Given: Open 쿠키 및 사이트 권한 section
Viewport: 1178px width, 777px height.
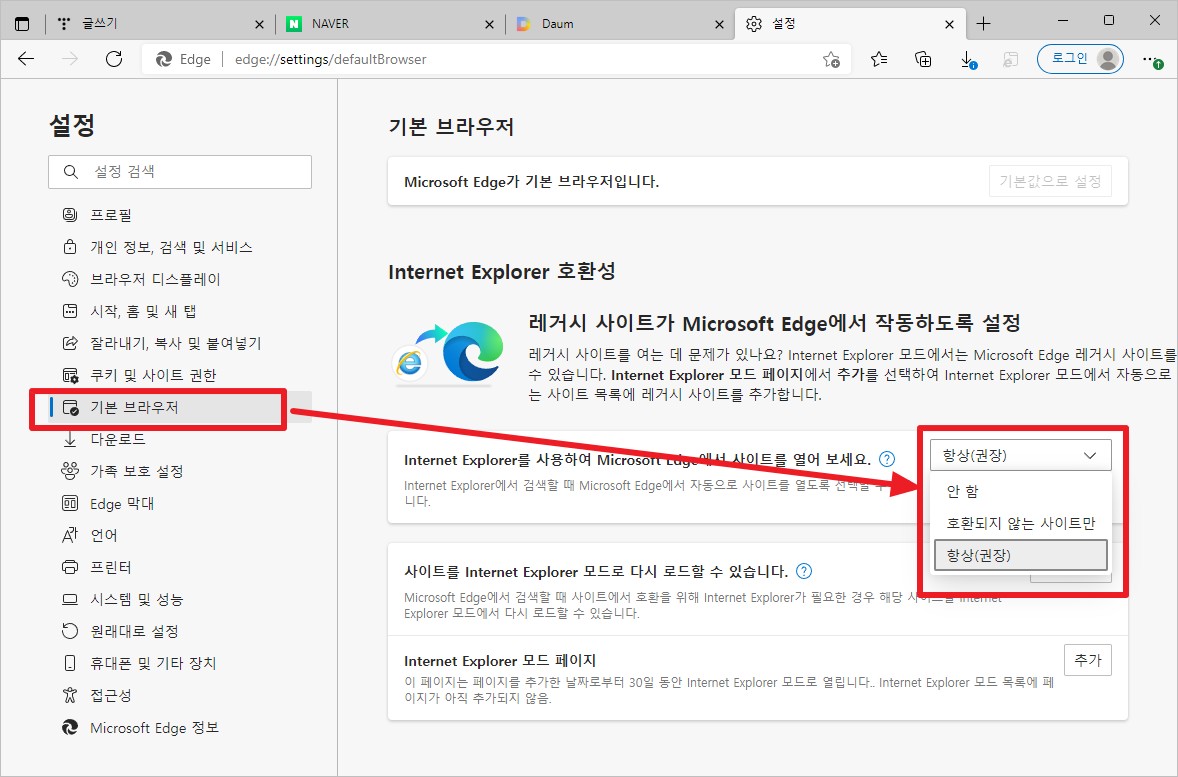Looking at the screenshot, I should click(x=180, y=375).
